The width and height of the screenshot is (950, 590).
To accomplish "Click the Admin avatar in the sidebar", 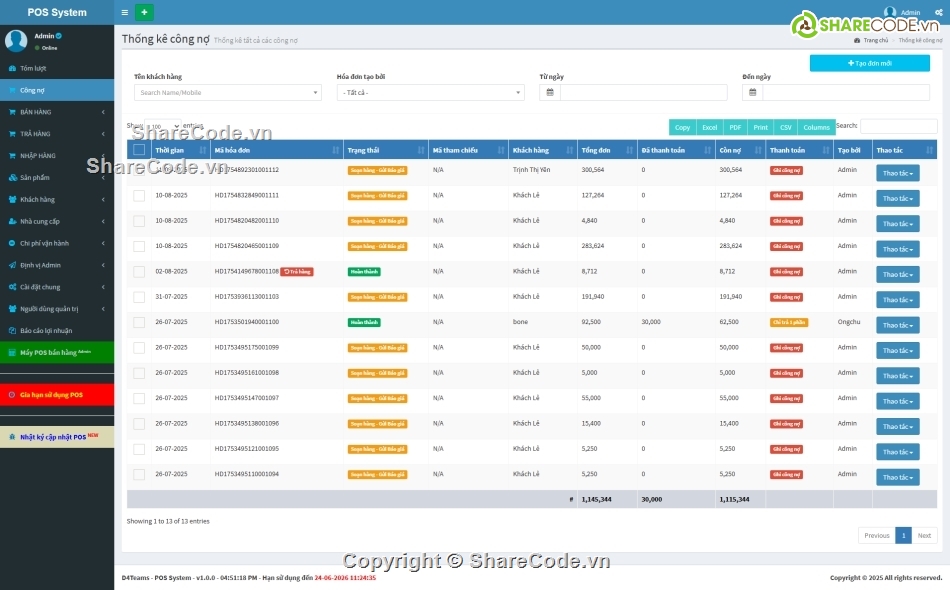I will tap(16, 40).
